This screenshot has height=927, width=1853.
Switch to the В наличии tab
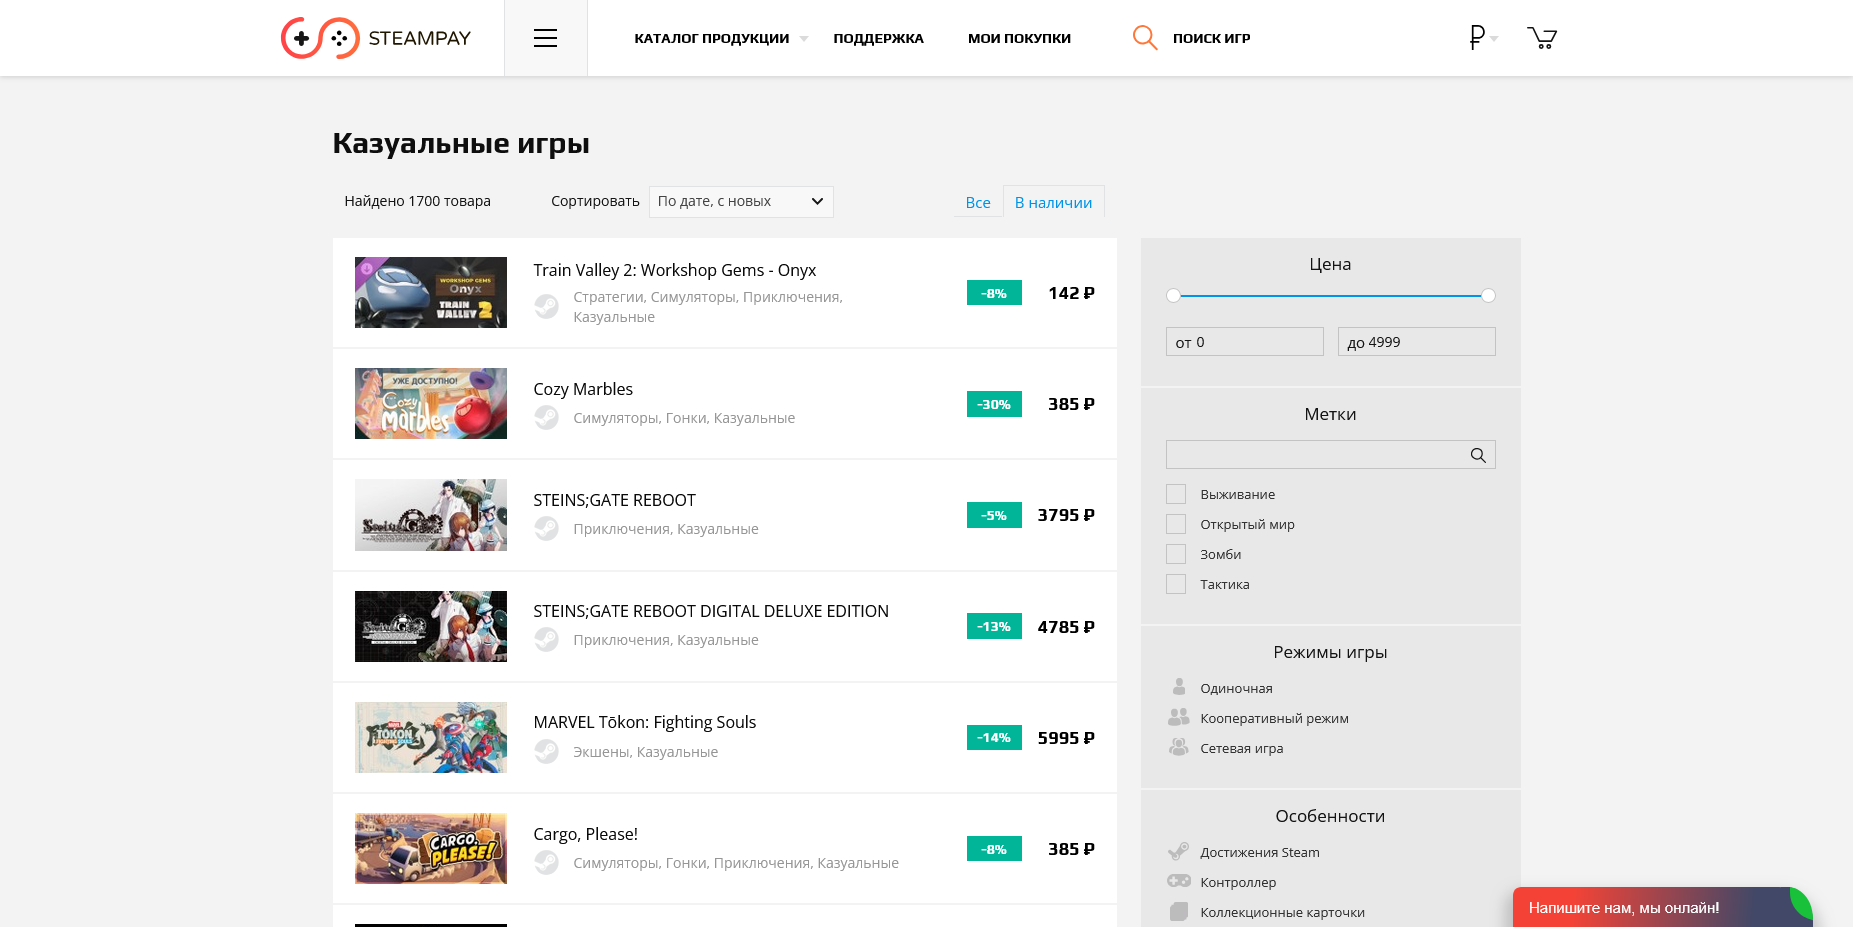[x=1053, y=202]
